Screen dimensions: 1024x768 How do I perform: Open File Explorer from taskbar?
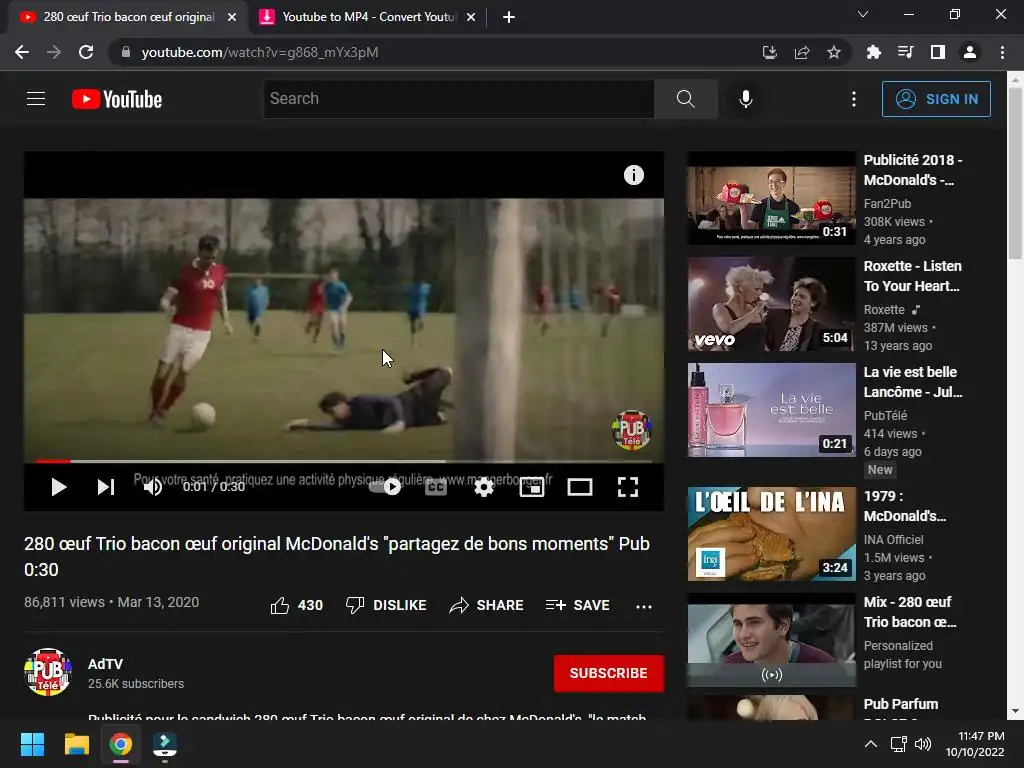[76, 744]
